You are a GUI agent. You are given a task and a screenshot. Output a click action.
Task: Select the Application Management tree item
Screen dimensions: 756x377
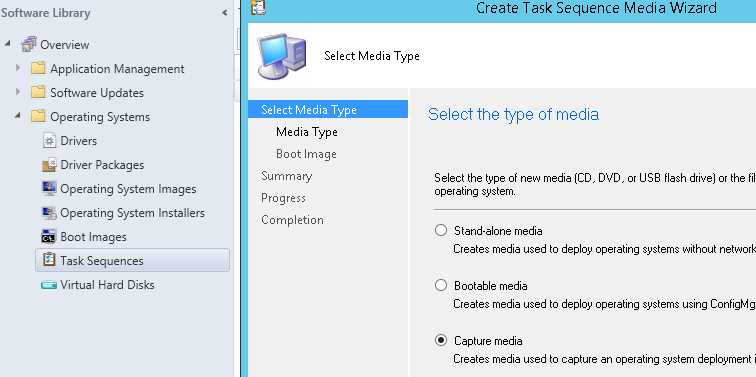pyautogui.click(x=117, y=69)
